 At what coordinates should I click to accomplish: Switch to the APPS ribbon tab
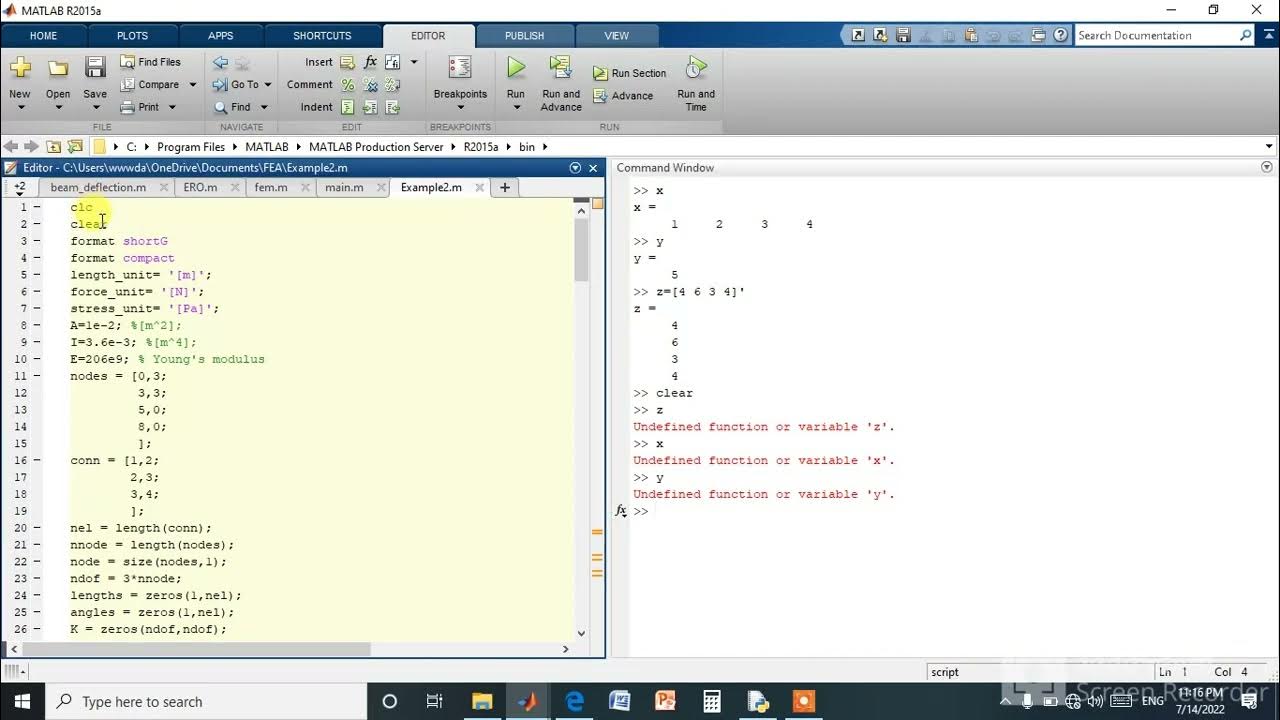221,36
